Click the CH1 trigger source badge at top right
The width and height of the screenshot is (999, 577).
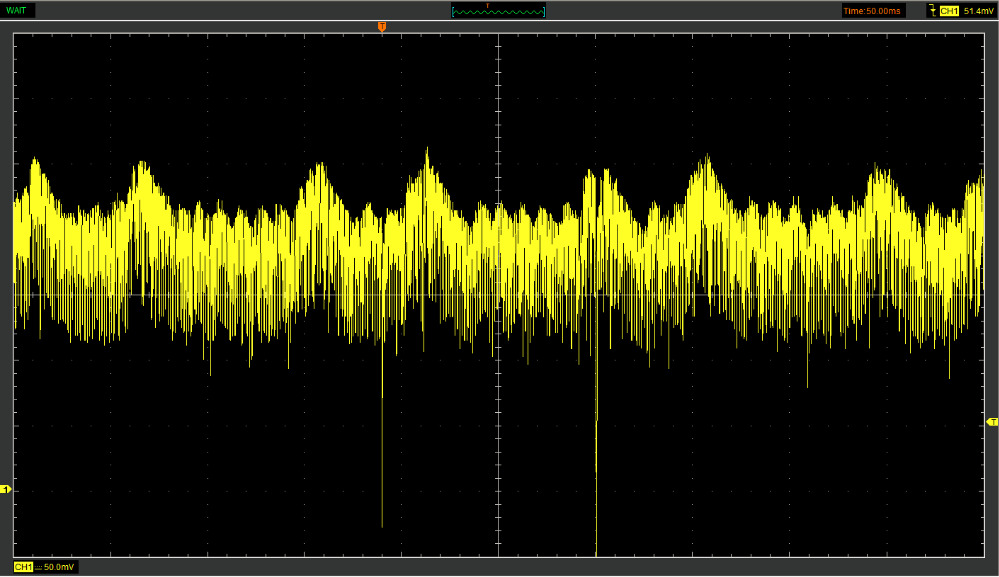[x=950, y=11]
